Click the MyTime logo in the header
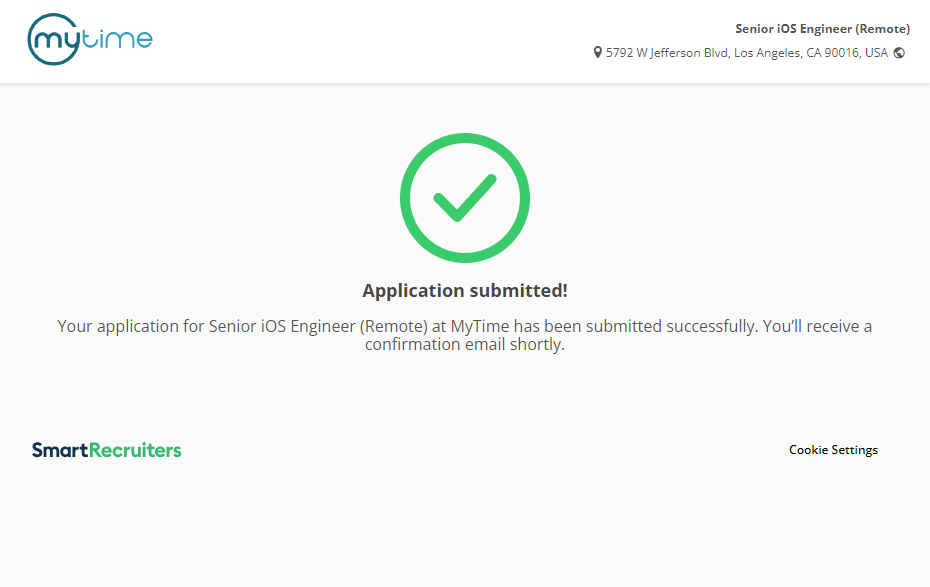The image size is (930, 587). (x=90, y=40)
